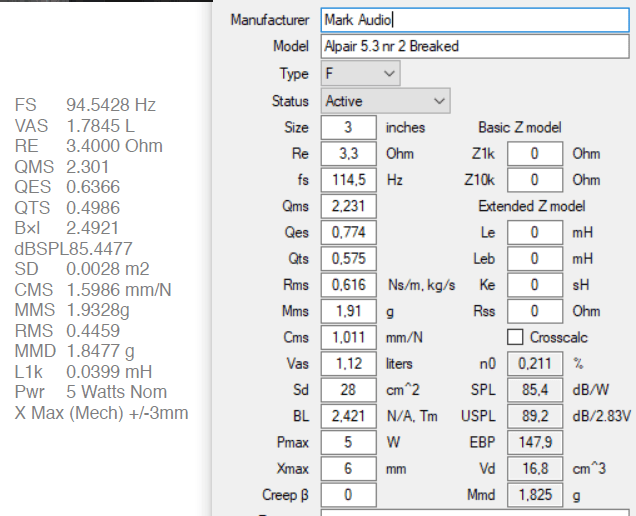Click the Rss input field
This screenshot has width=636, height=516.
[535, 311]
